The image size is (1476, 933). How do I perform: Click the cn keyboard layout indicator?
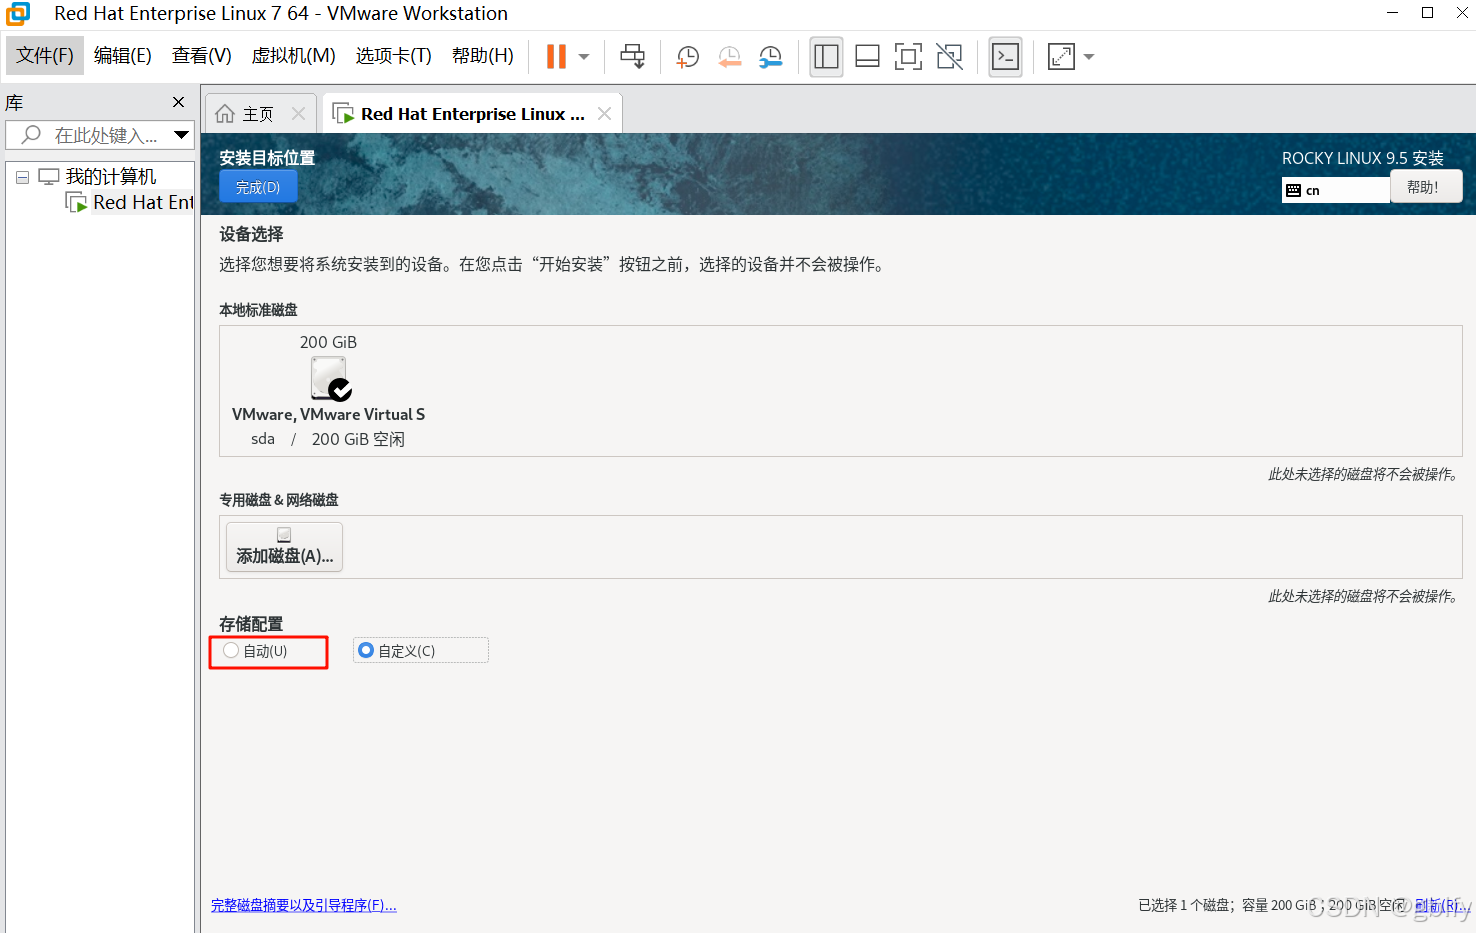(x=1336, y=190)
